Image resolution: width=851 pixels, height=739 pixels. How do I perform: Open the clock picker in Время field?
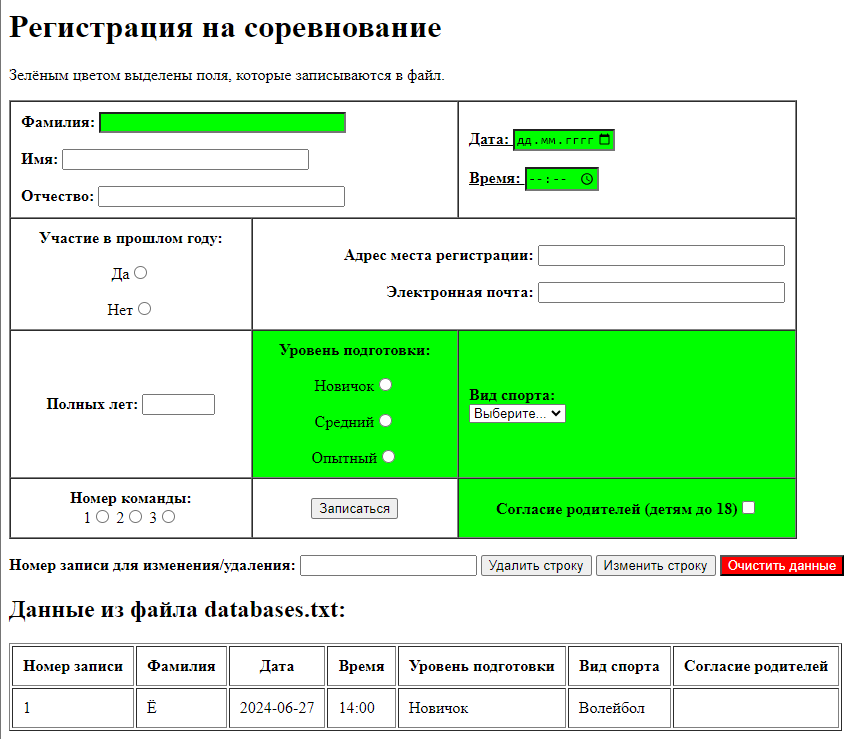click(x=587, y=179)
